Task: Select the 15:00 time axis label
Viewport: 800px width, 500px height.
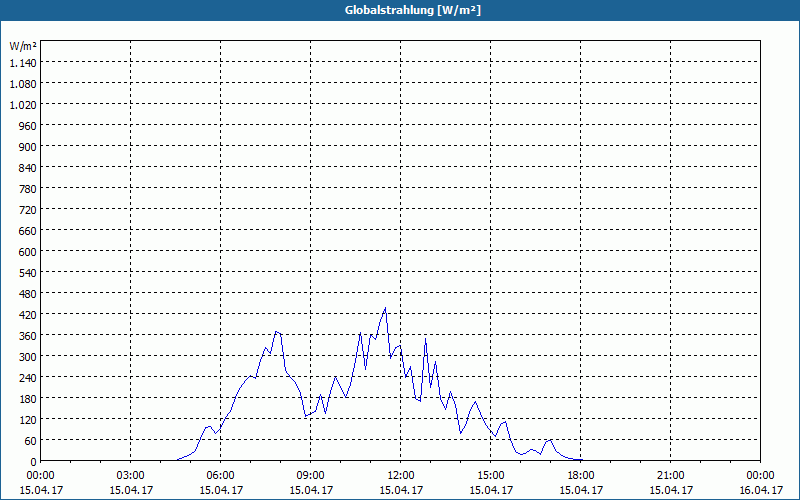Action: 491,476
